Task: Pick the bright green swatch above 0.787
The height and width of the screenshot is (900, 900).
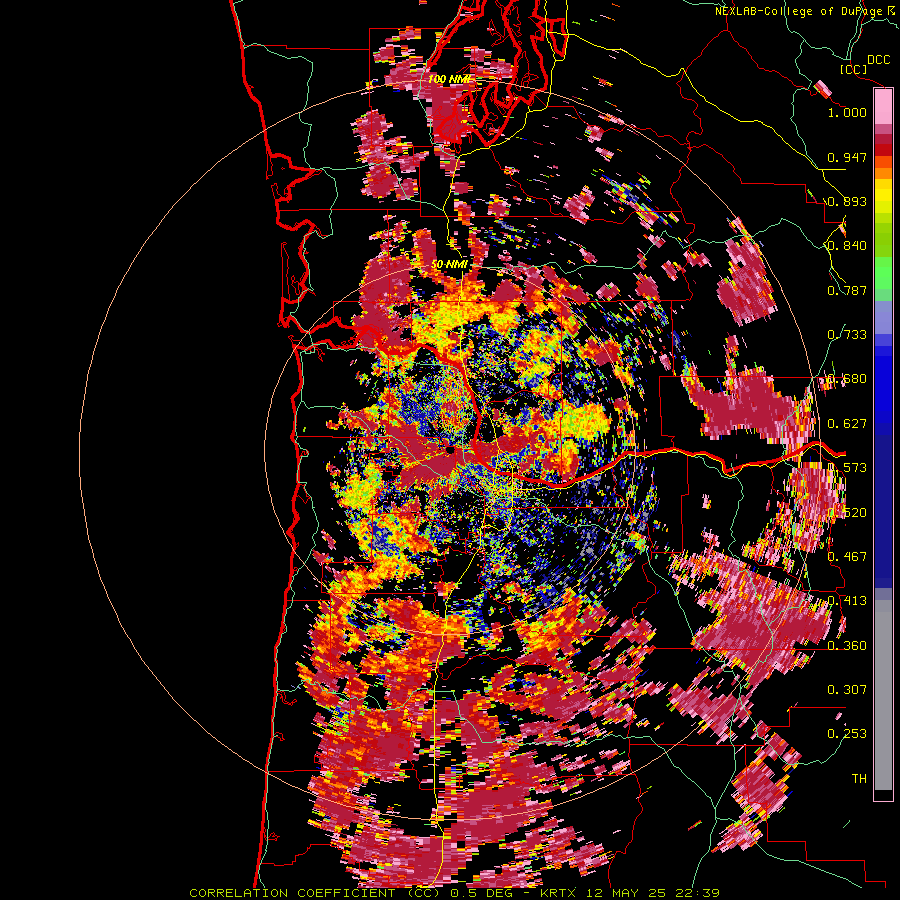Action: [x=883, y=273]
